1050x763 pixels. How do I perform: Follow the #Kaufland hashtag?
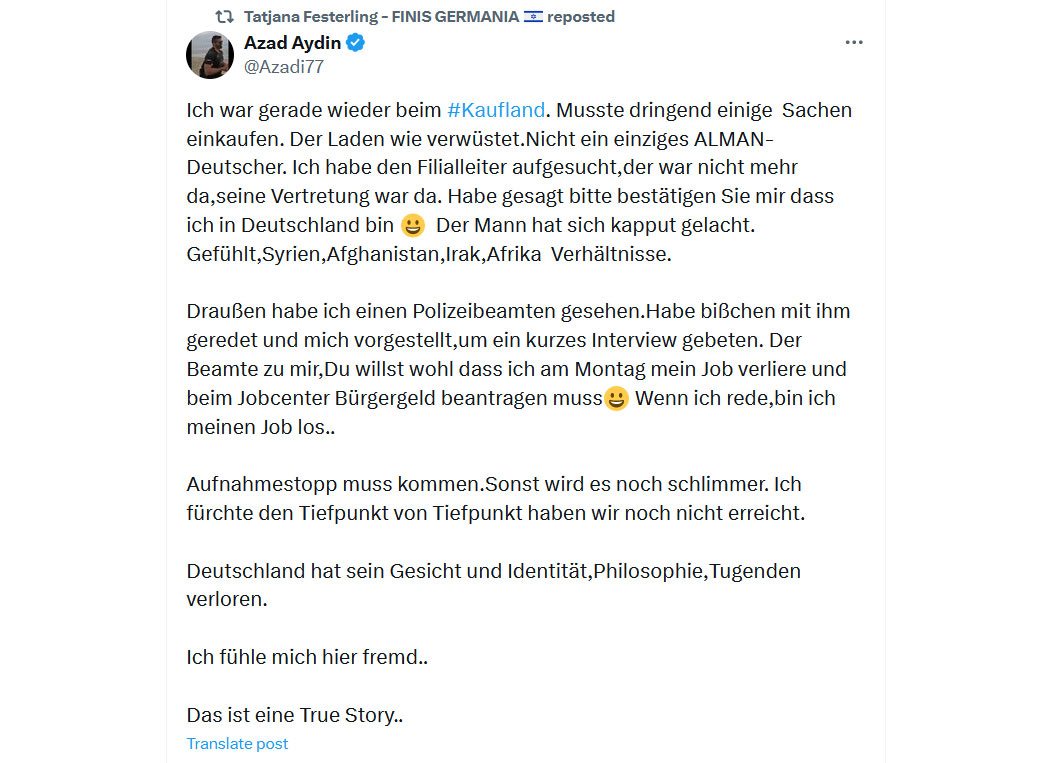[x=496, y=110]
